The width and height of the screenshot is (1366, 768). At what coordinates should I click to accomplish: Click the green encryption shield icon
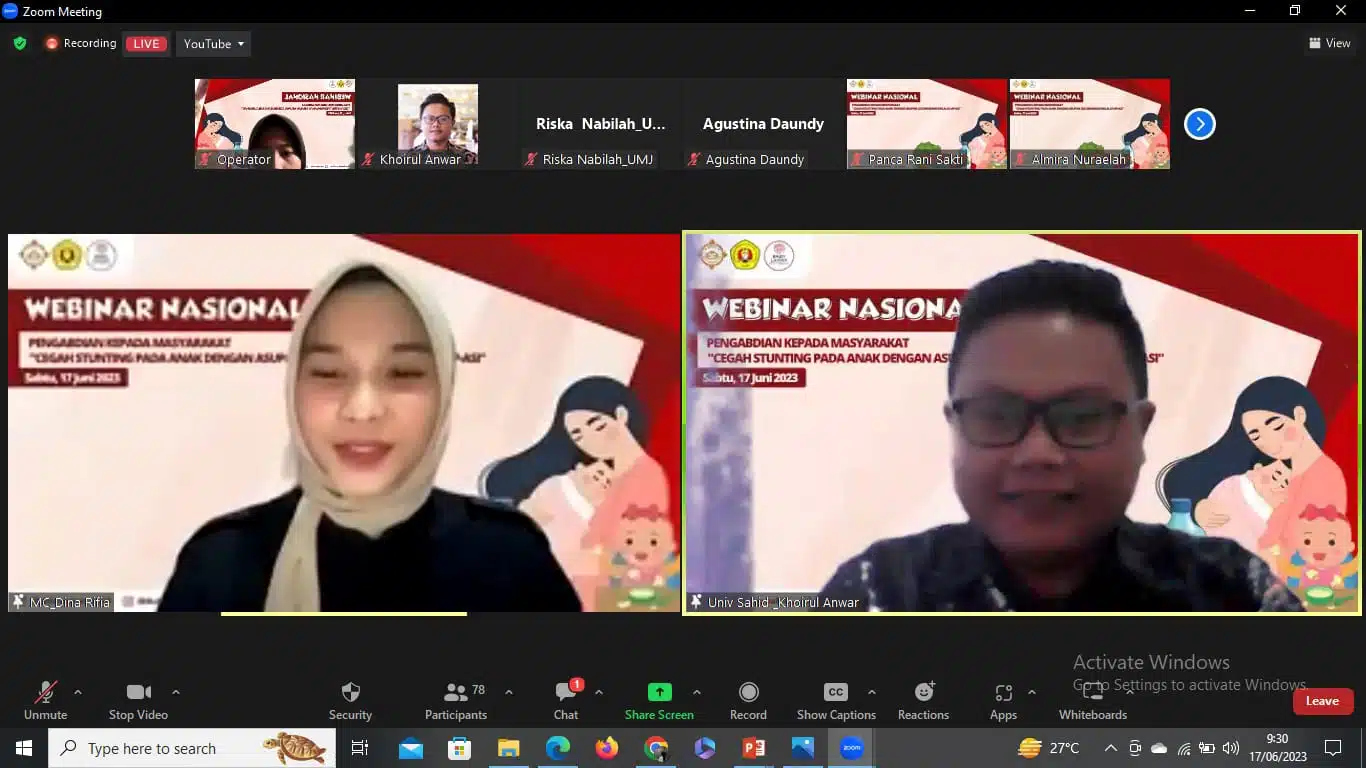[20, 44]
